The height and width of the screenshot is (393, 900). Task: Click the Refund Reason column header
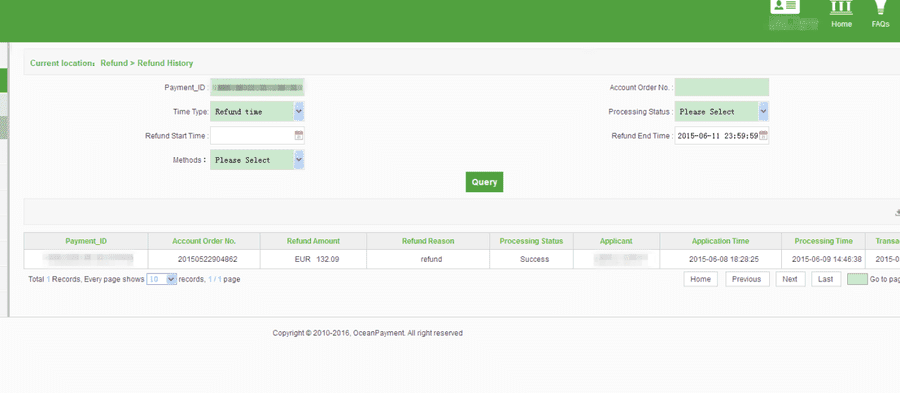coord(428,241)
